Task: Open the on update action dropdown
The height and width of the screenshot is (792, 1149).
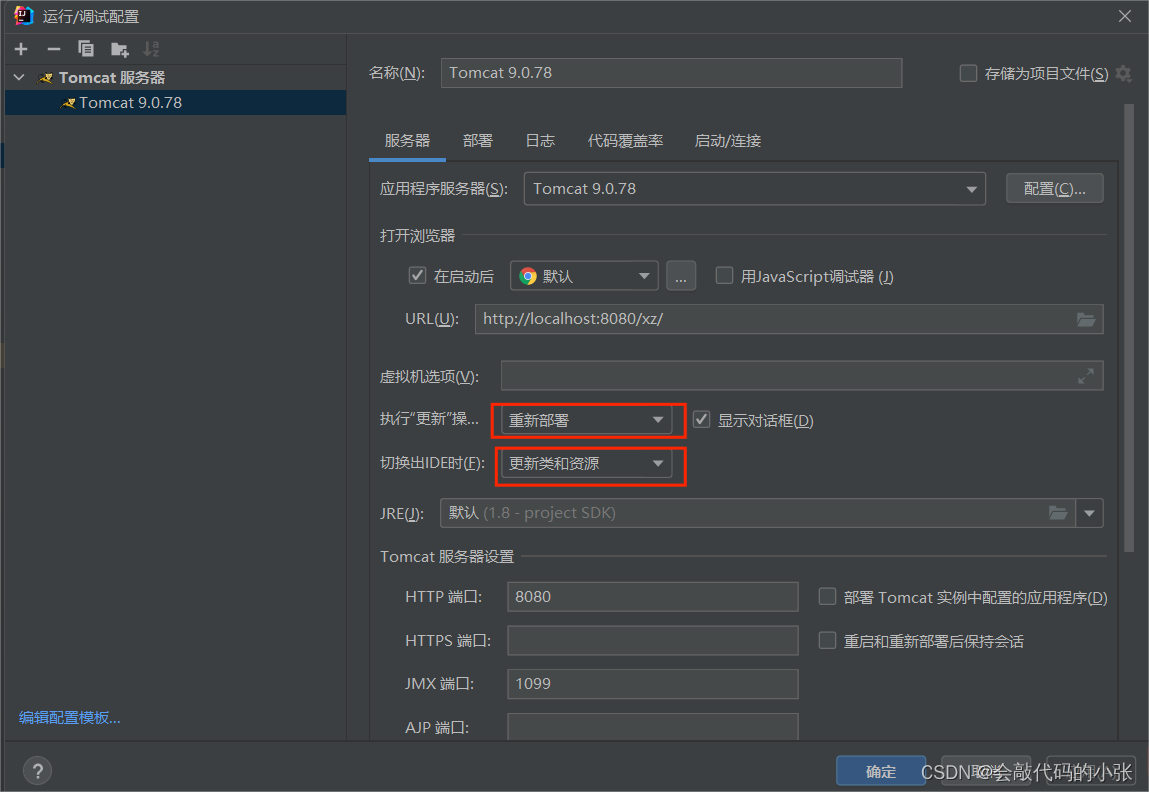Action: (x=586, y=420)
